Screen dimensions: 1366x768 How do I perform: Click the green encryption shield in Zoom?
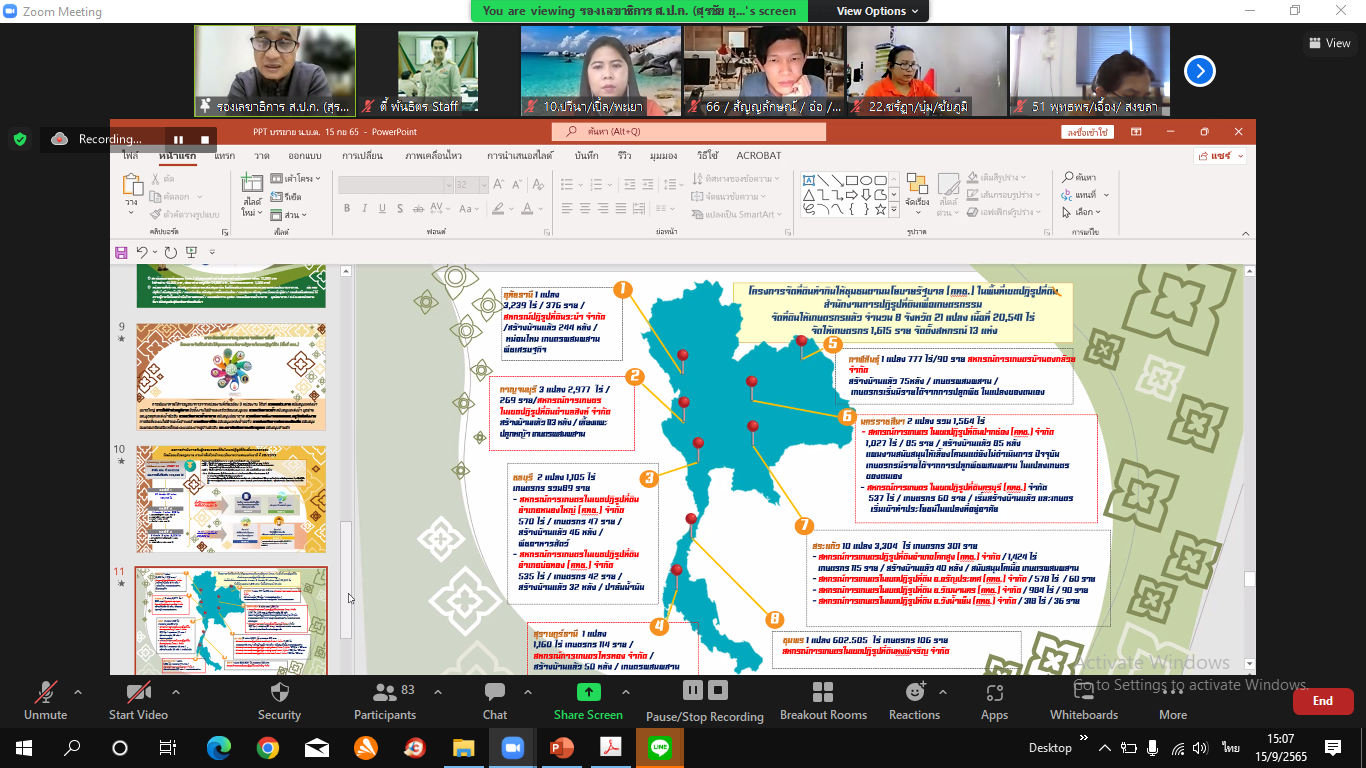pyautogui.click(x=19, y=139)
